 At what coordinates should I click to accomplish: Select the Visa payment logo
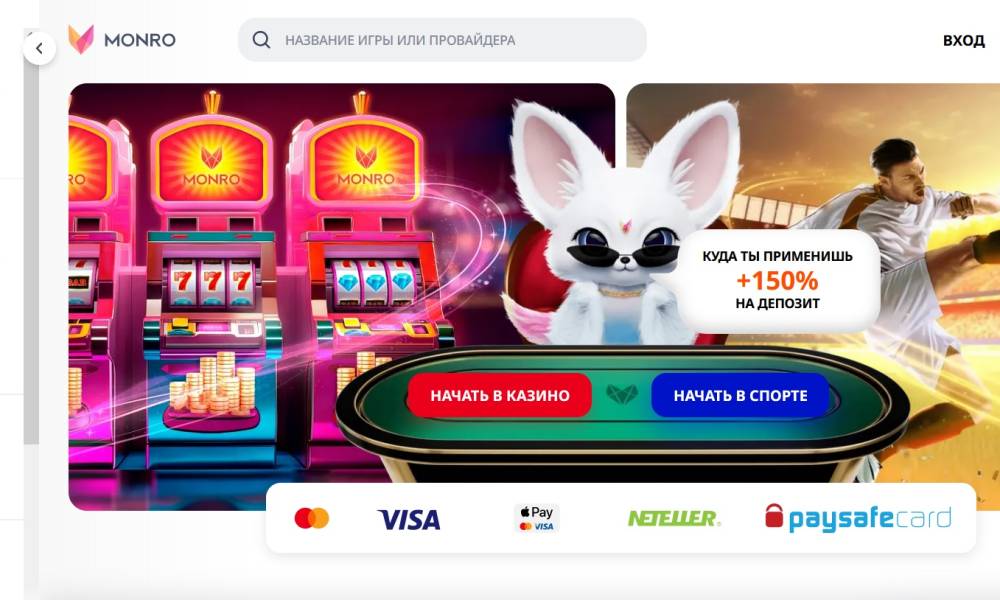409,520
